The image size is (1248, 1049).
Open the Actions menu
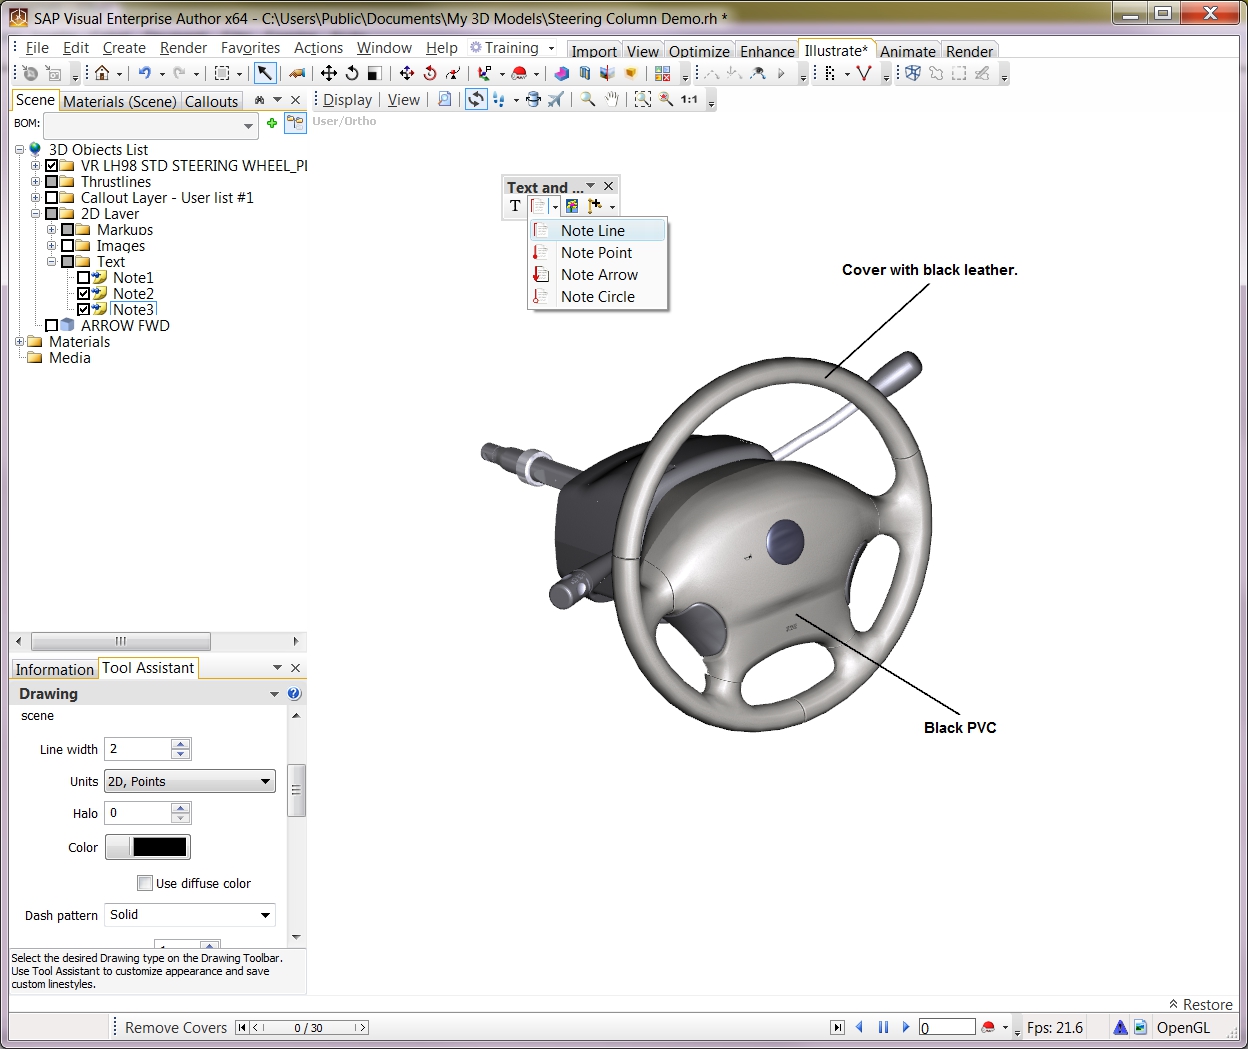point(318,48)
